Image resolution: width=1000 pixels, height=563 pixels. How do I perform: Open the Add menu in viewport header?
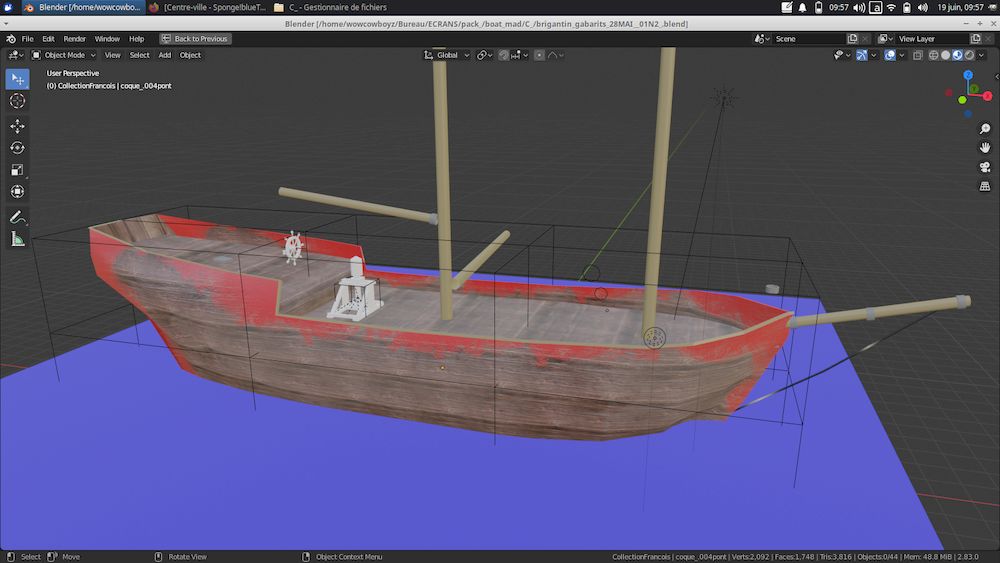[164, 55]
